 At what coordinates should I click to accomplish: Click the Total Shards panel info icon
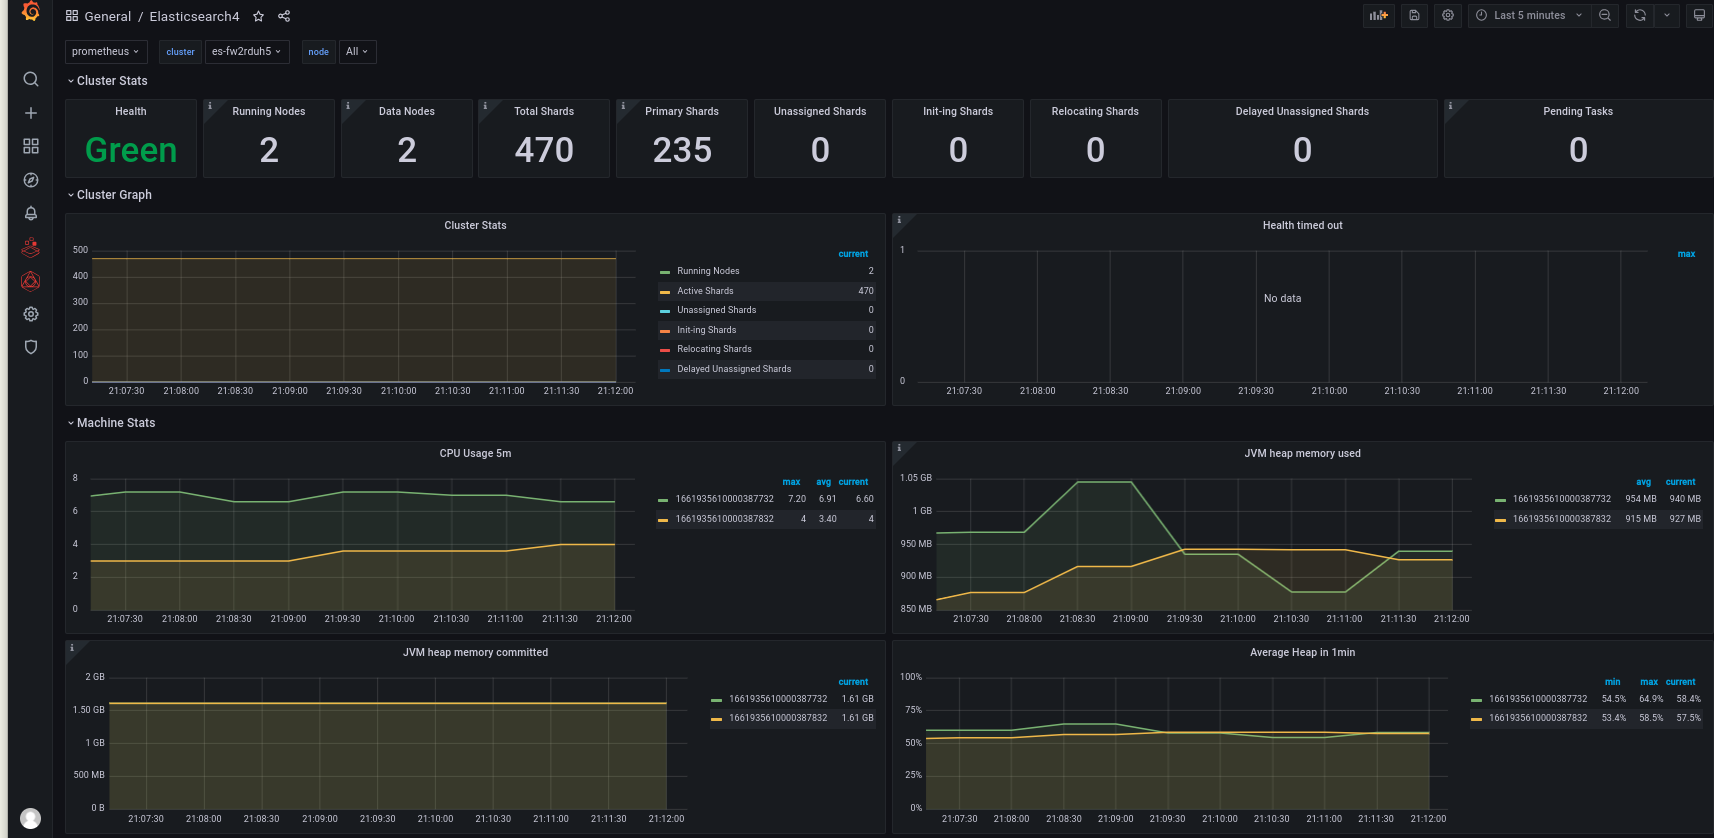pos(485,105)
